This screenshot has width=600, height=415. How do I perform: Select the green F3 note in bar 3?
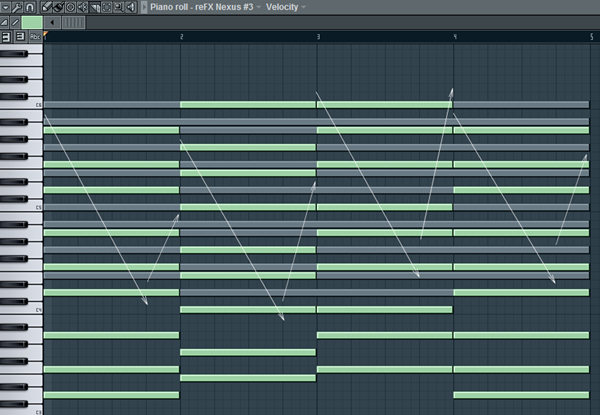coord(385,369)
